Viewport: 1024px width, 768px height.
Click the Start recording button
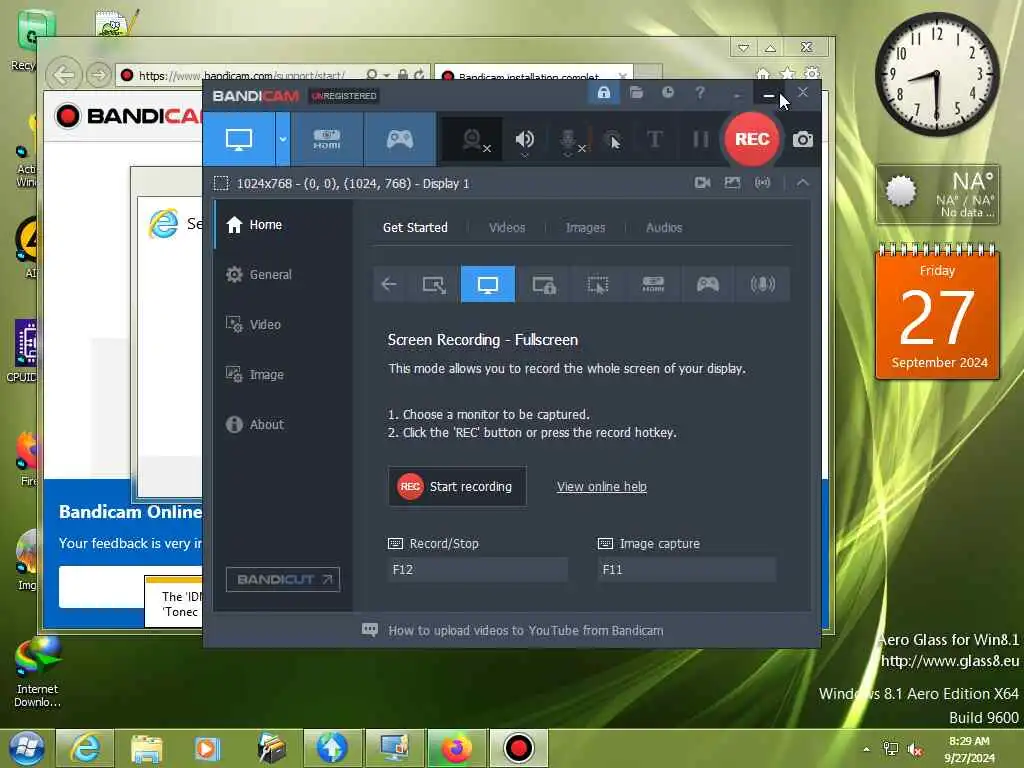[457, 487]
